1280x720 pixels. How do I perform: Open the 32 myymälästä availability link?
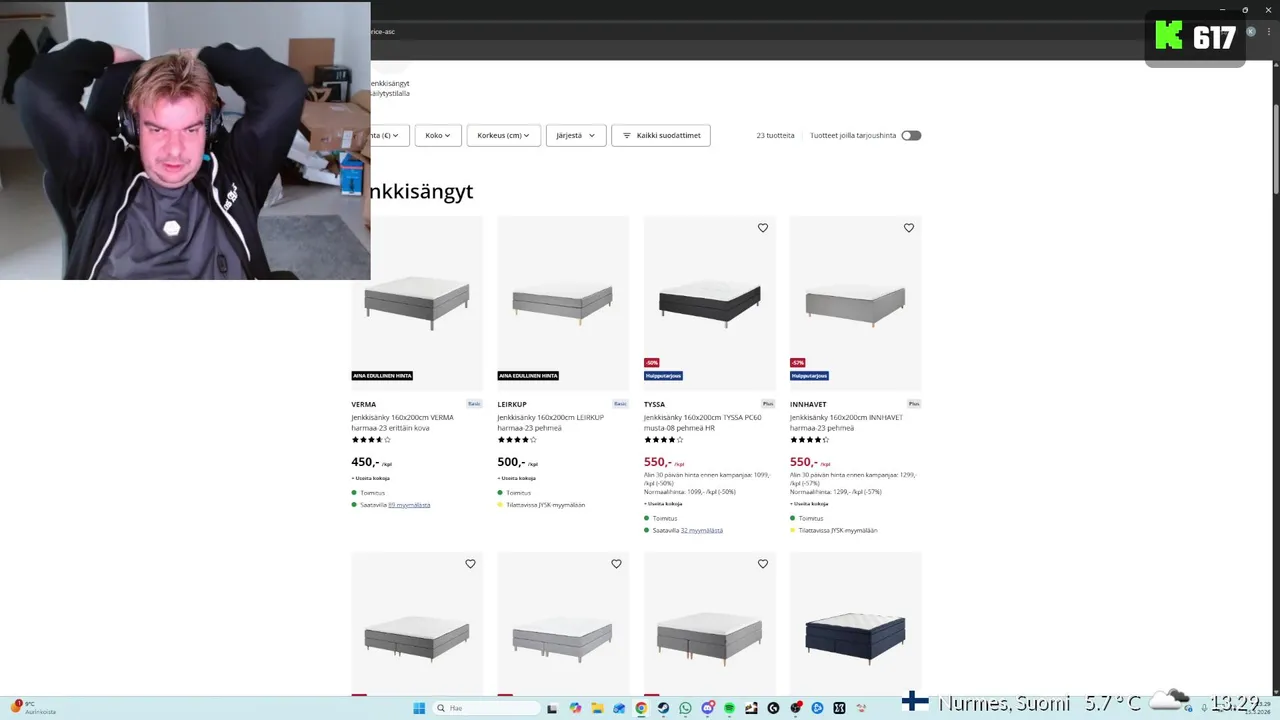pyautogui.click(x=702, y=531)
